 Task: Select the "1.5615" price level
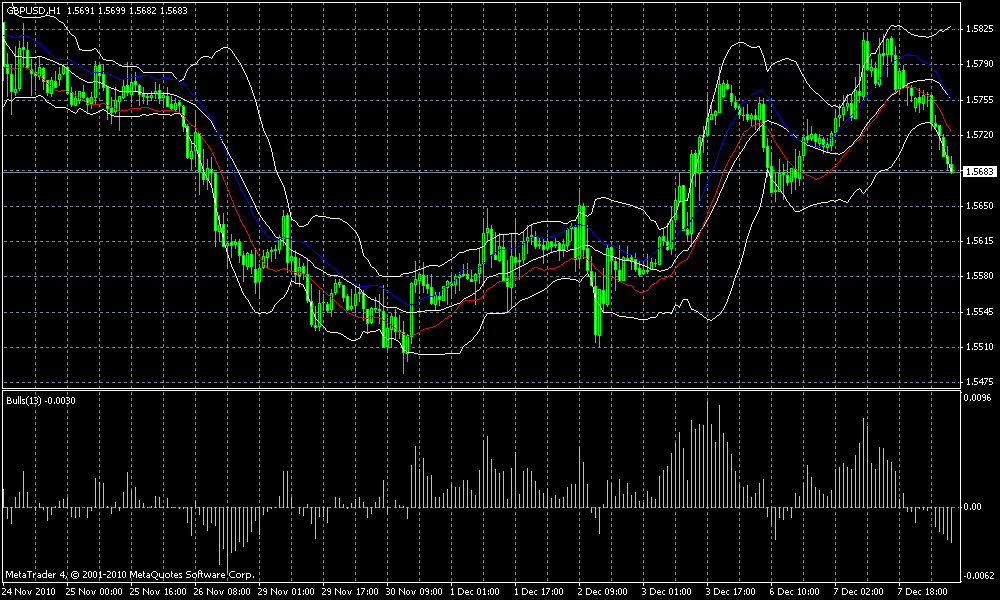980,241
